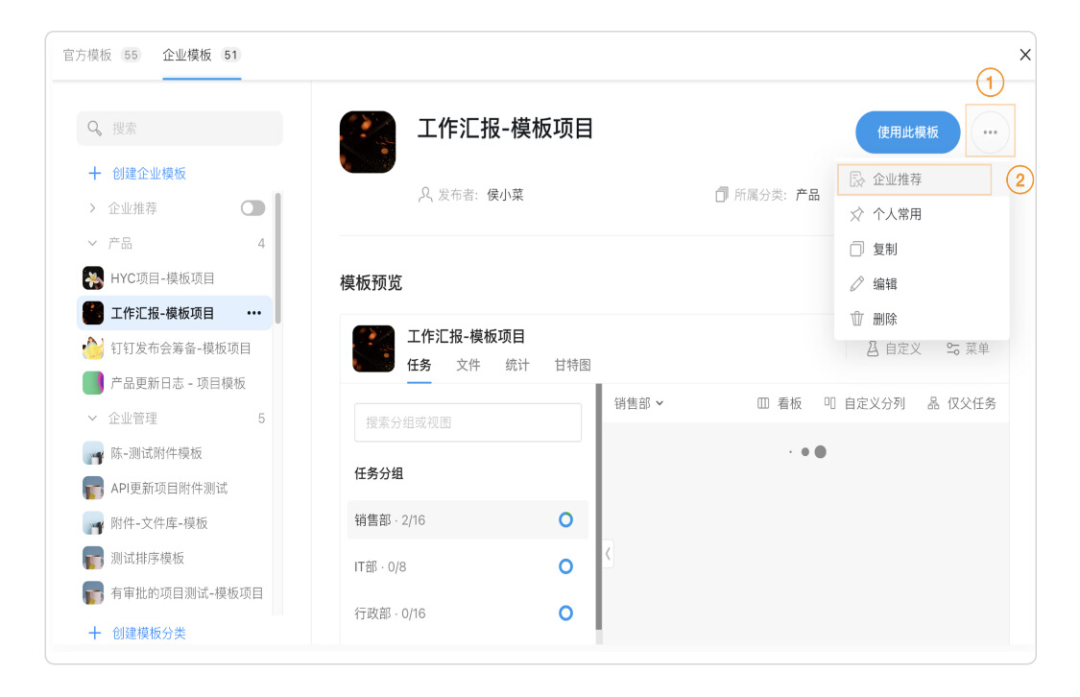Click the task group panel vertical scrollbar
Viewport: 1080px width, 697px height.
[599, 507]
